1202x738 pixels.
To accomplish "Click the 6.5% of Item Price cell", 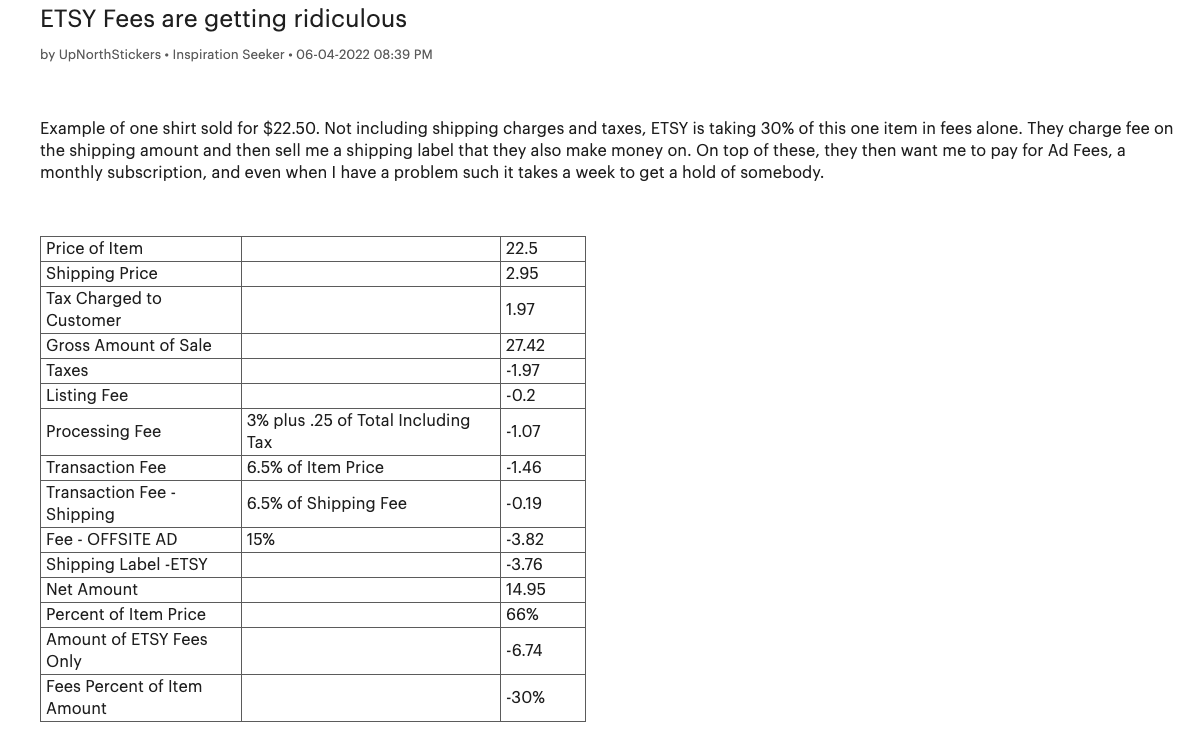I will click(315, 468).
